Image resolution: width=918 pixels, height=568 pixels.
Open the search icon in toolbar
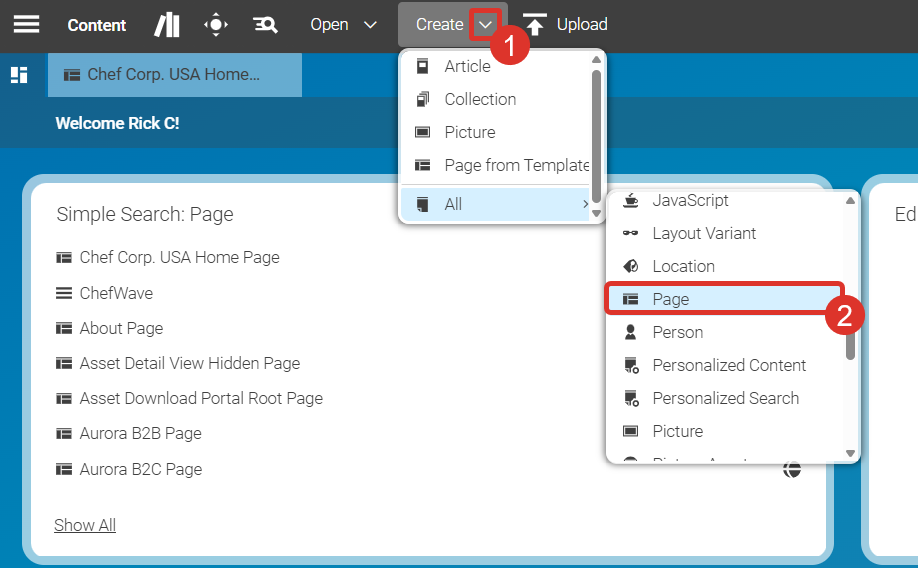(265, 24)
